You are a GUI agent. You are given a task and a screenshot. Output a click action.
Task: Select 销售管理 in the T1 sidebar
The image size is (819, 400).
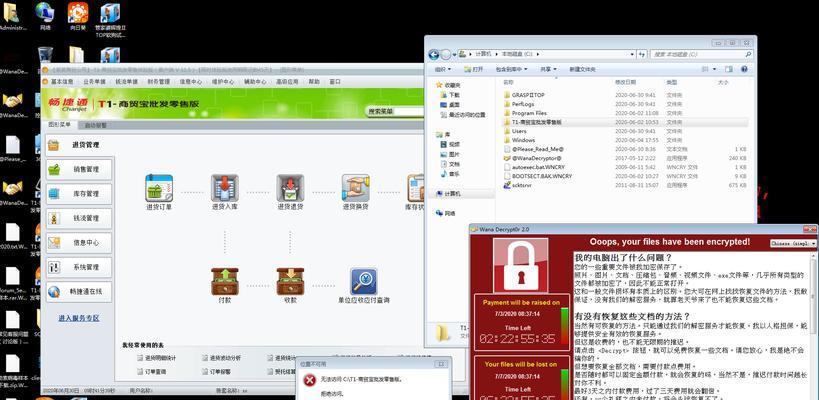pyautogui.click(x=79, y=169)
